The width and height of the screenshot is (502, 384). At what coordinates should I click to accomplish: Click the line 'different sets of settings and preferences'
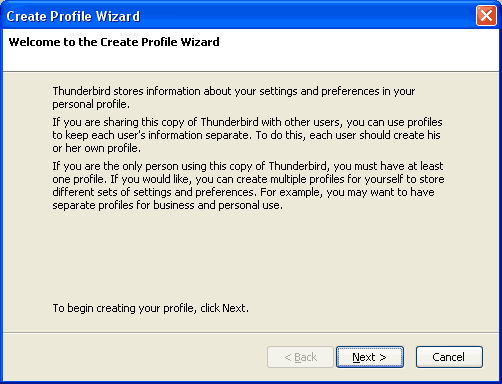pyautogui.click(x=243, y=192)
